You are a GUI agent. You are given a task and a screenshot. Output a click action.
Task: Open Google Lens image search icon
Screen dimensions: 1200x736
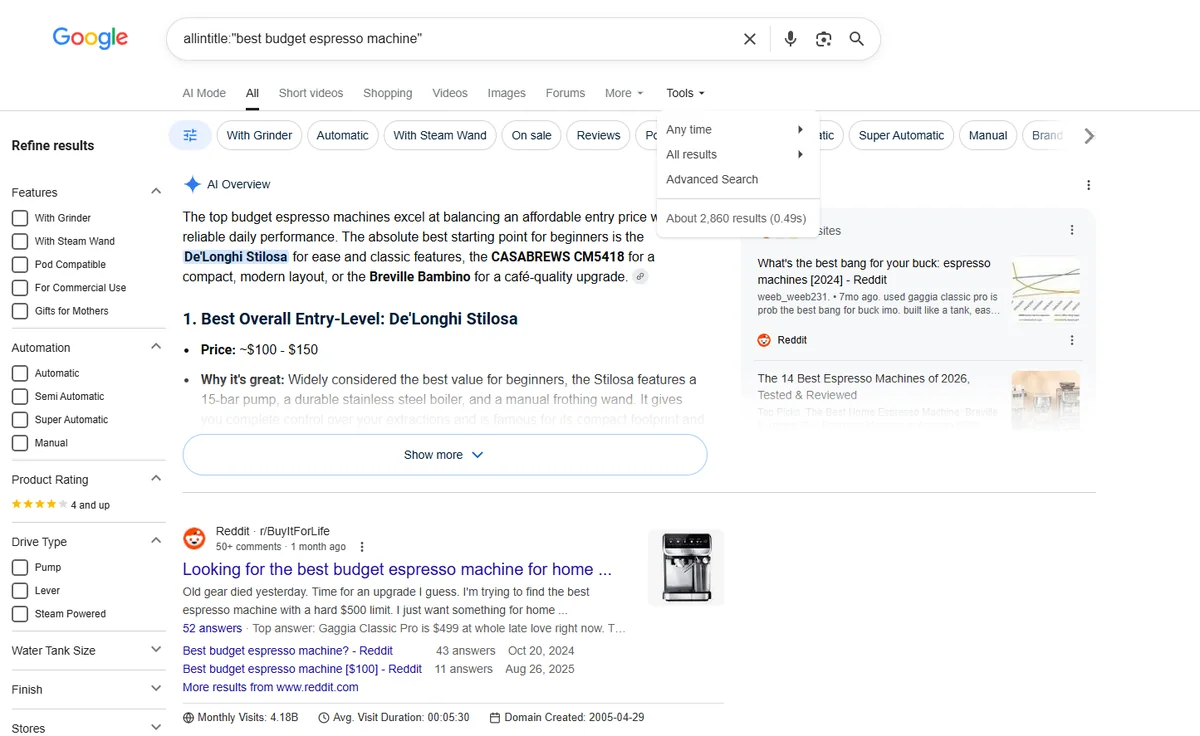coord(823,39)
